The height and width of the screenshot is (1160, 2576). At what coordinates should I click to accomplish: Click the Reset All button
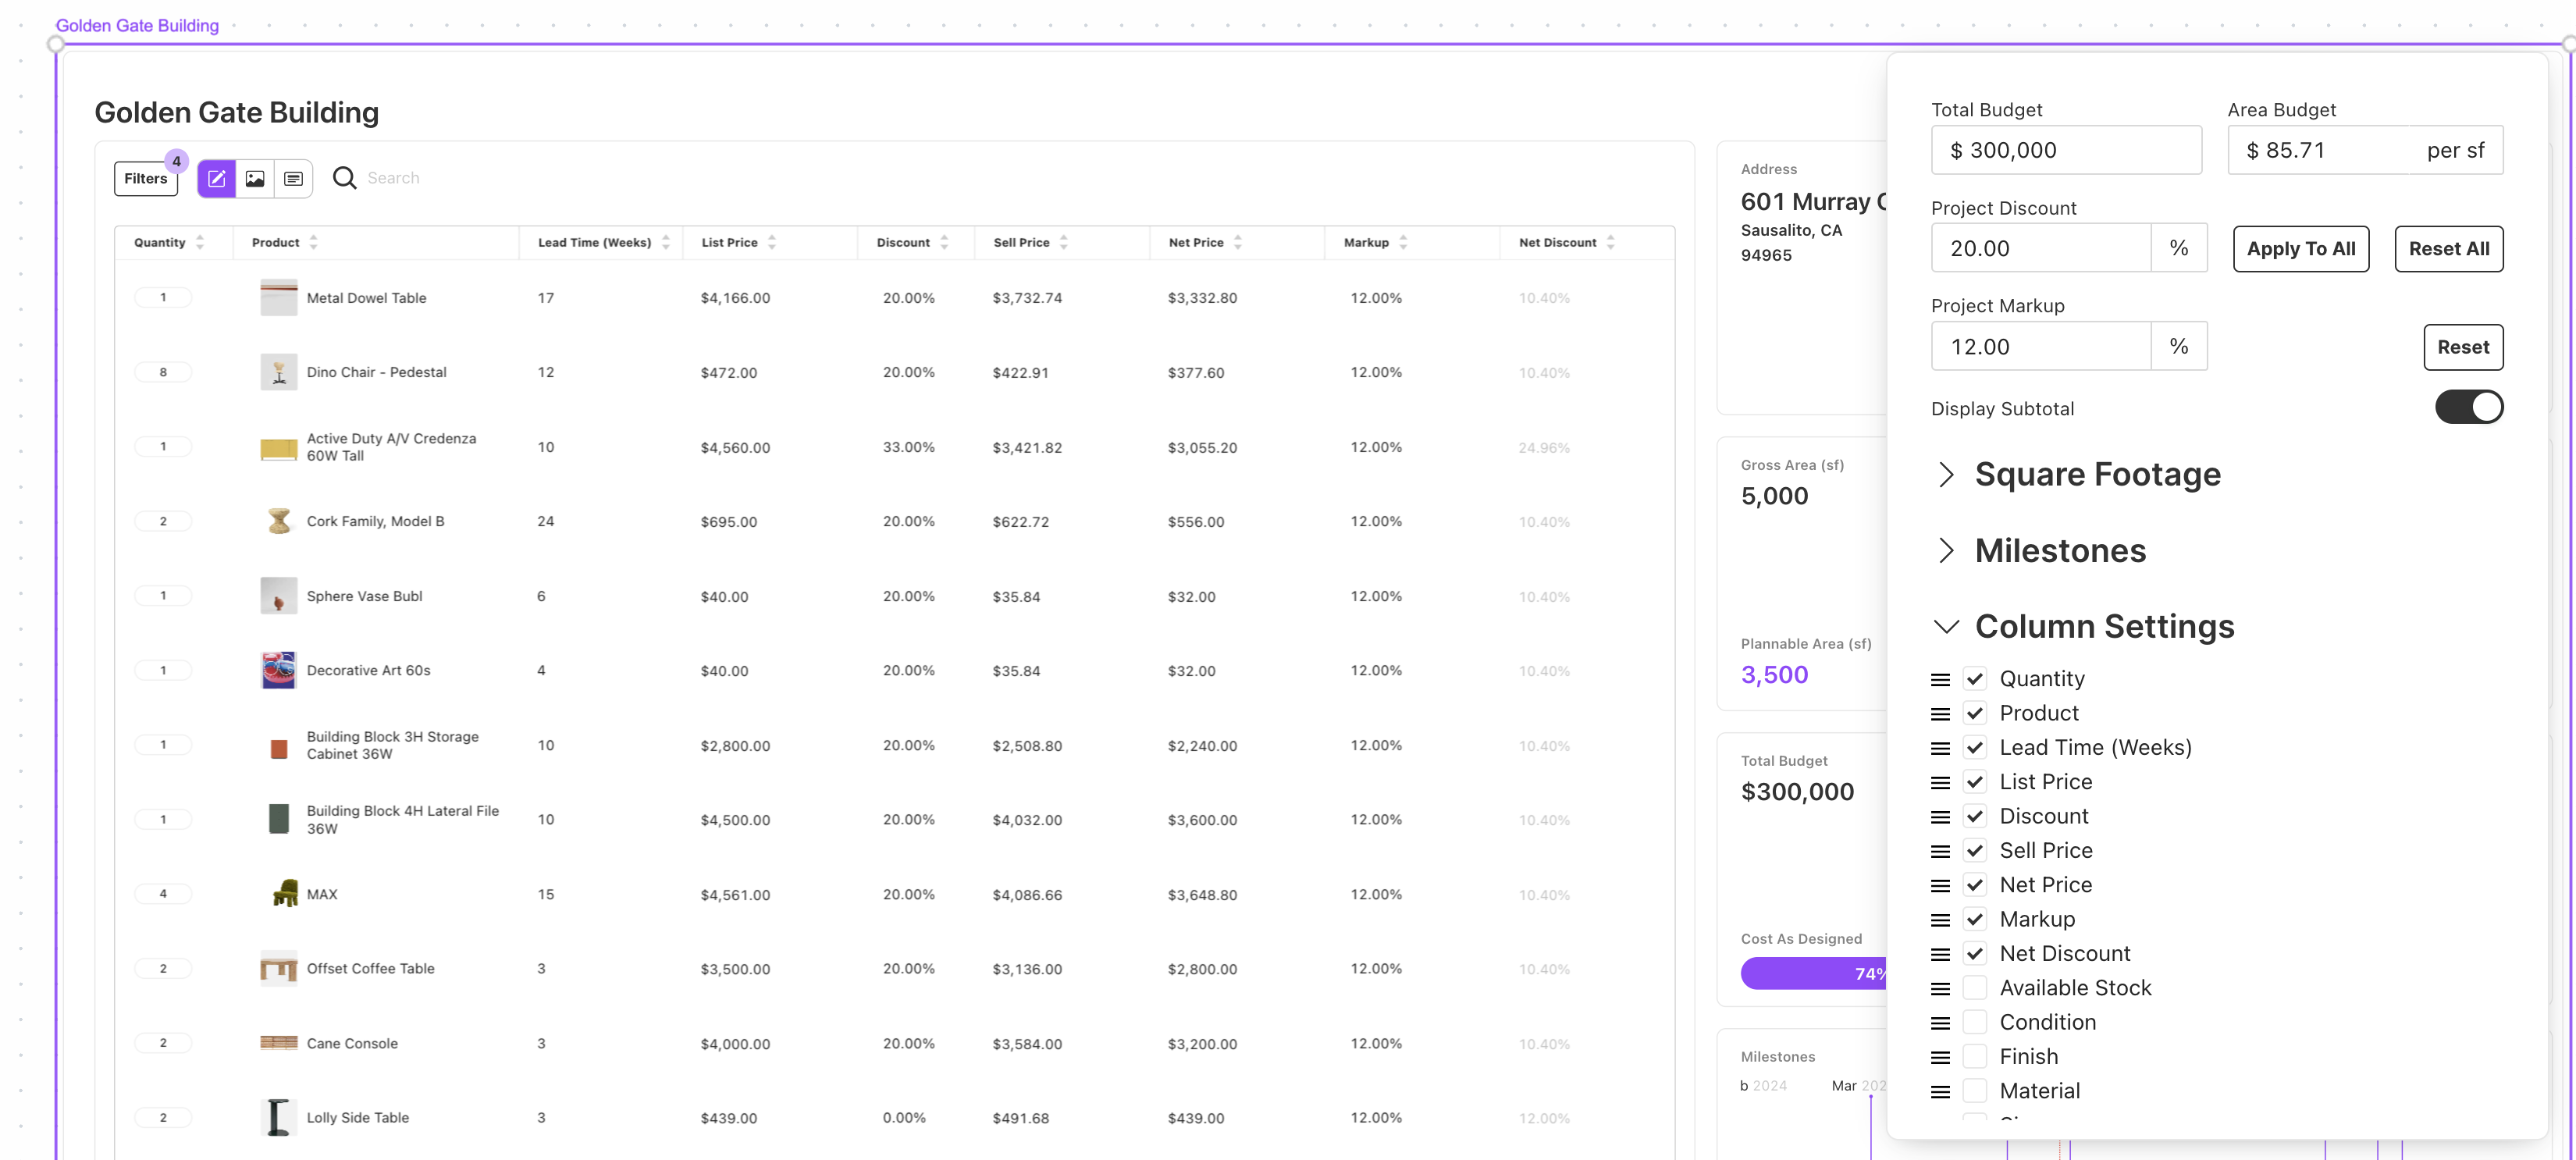pos(2448,249)
